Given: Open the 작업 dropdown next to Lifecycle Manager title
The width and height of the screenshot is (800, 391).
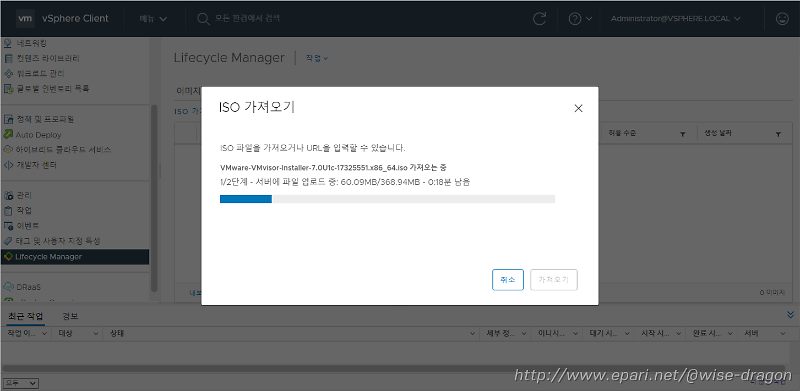Looking at the screenshot, I should (x=317, y=58).
